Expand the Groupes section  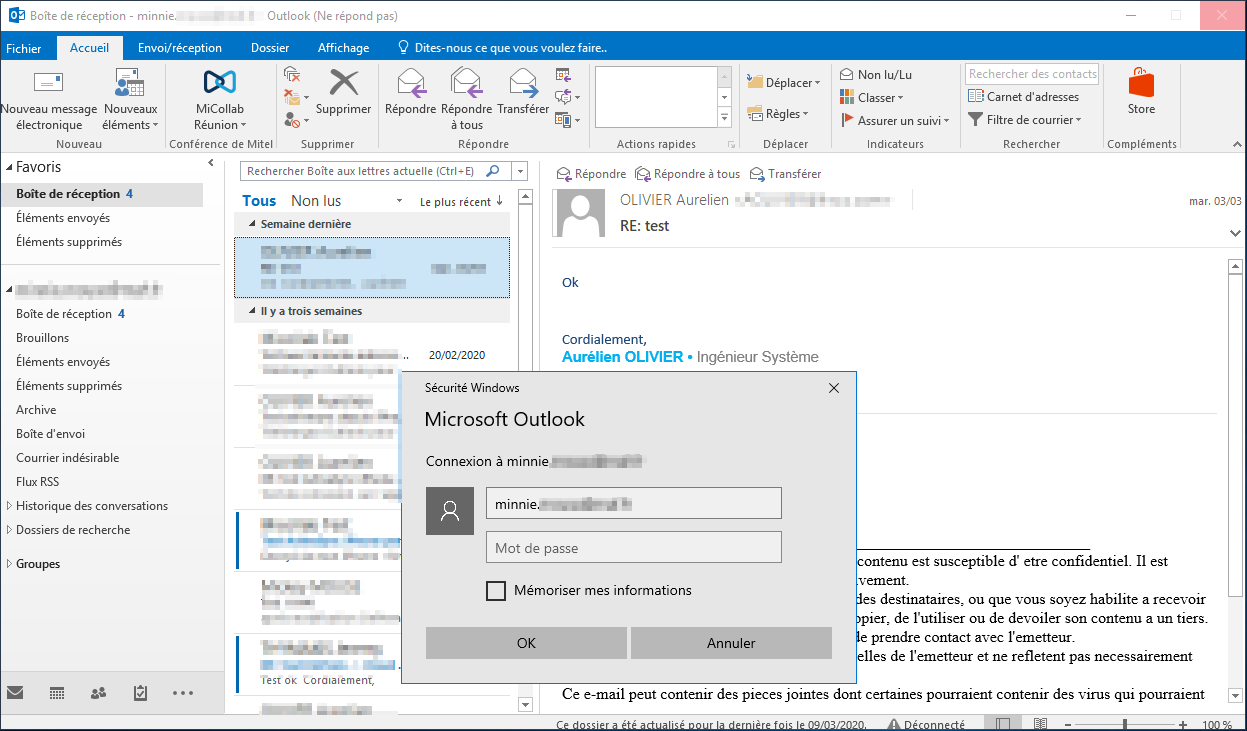click(x=9, y=564)
